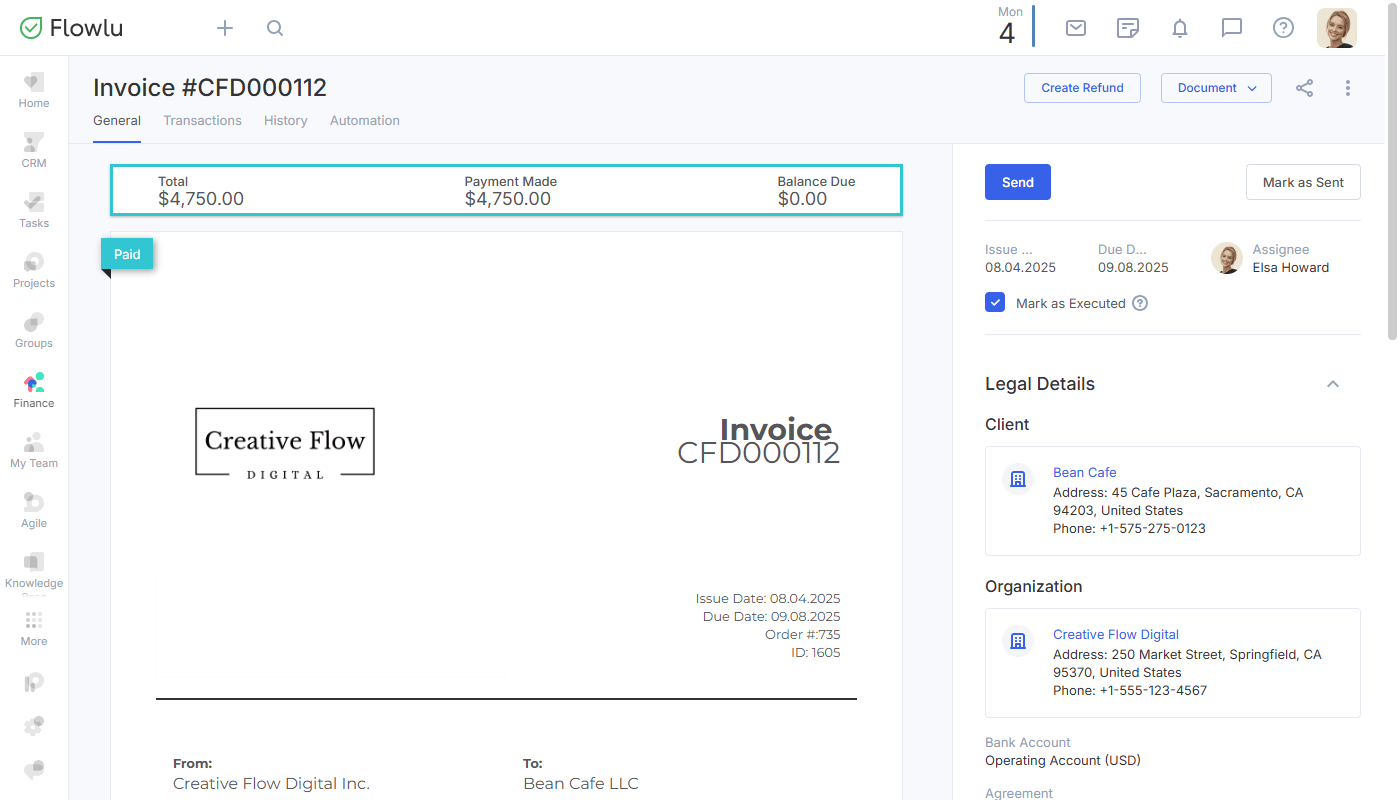Click the Paid status label
This screenshot has height=800, width=1400.
pos(127,254)
